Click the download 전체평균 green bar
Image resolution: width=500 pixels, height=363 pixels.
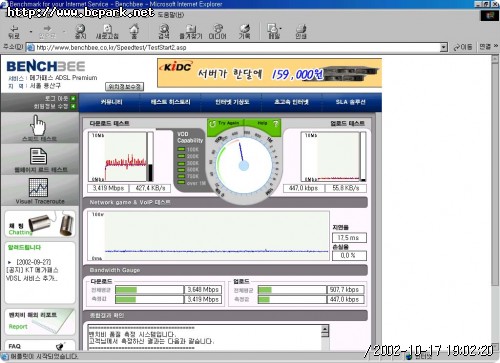coord(126,290)
